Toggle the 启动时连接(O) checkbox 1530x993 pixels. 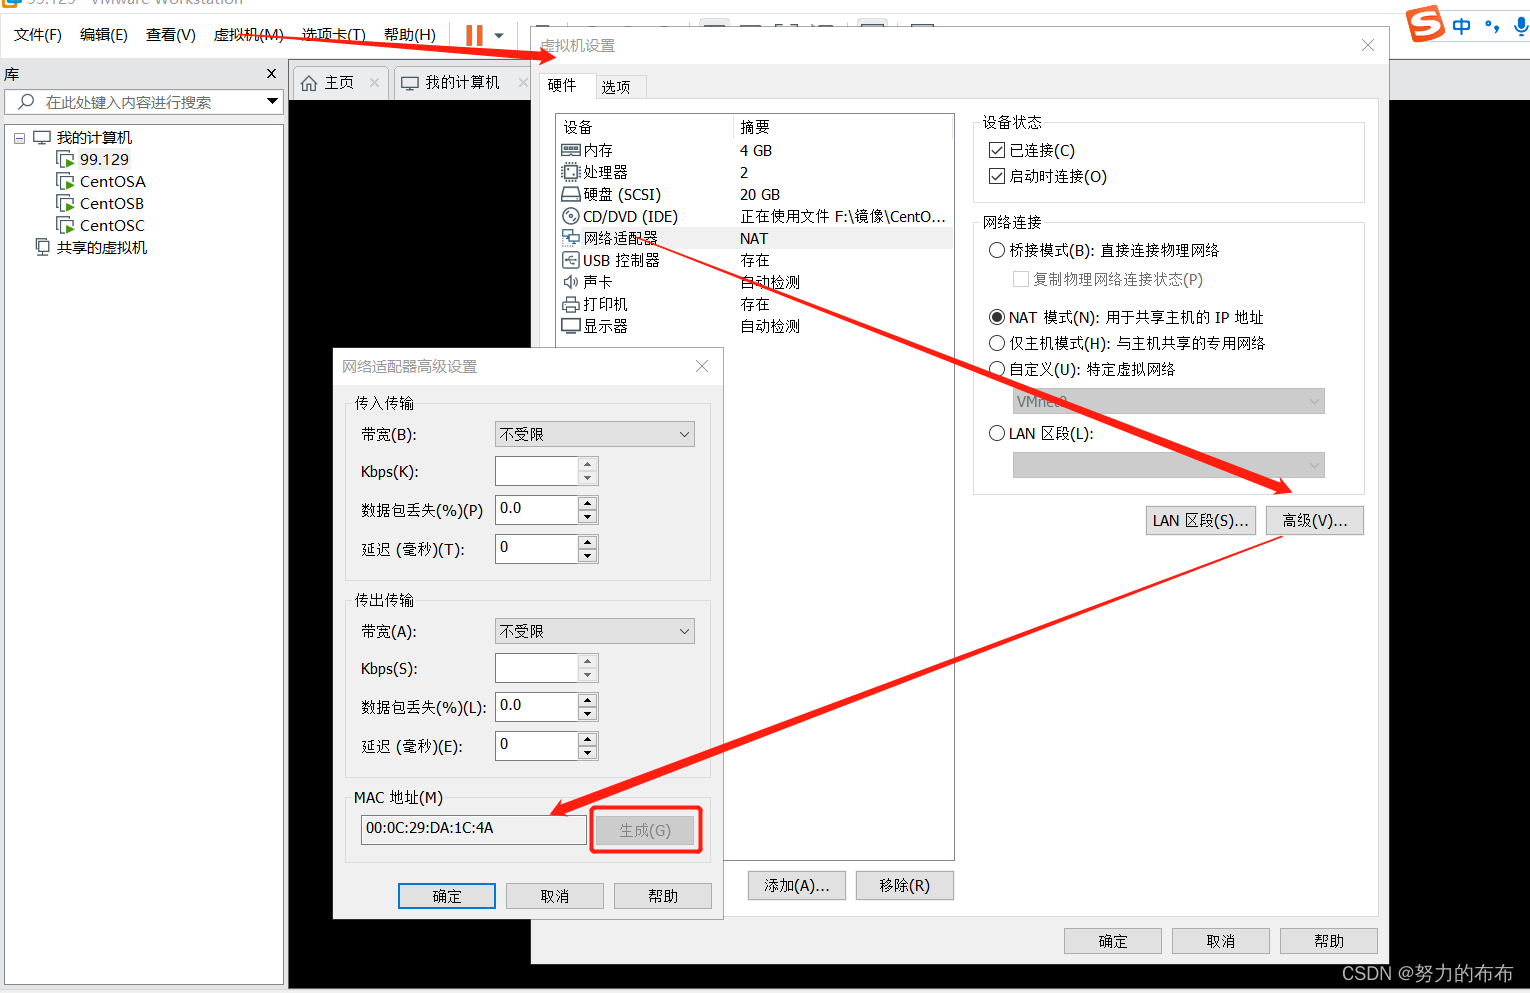pos(997,176)
